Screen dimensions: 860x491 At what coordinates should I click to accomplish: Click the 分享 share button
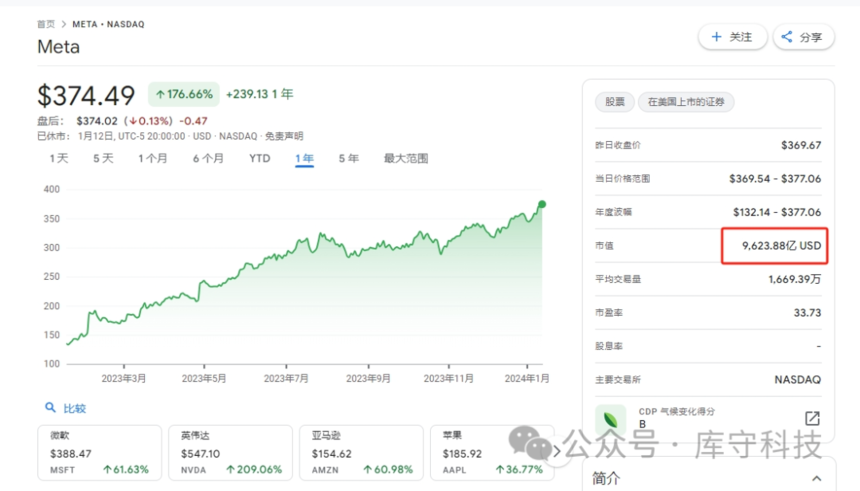[804, 37]
